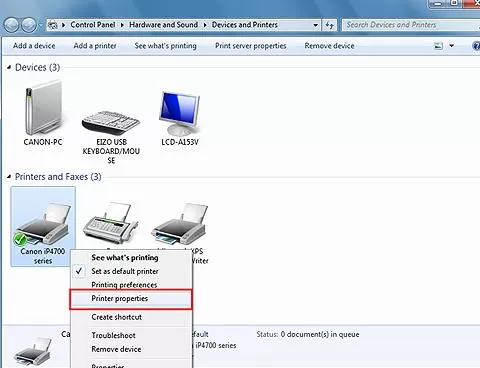Open the help question mark icon

click(476, 46)
